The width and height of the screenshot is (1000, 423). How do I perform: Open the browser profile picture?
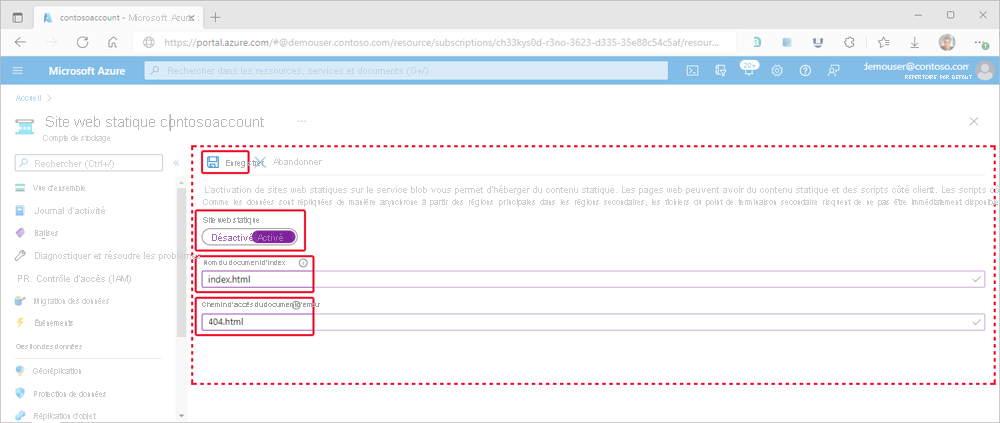(947, 42)
